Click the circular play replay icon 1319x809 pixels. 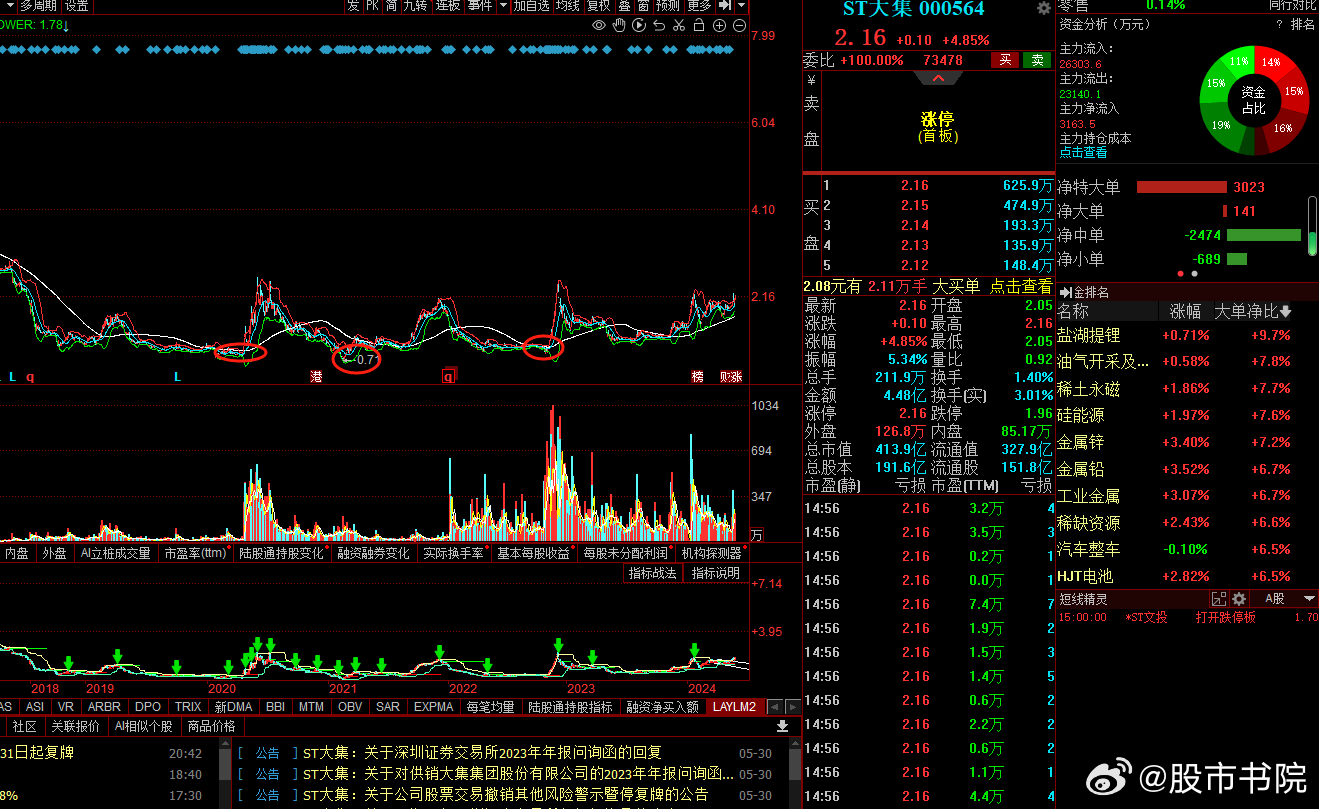(x=639, y=25)
